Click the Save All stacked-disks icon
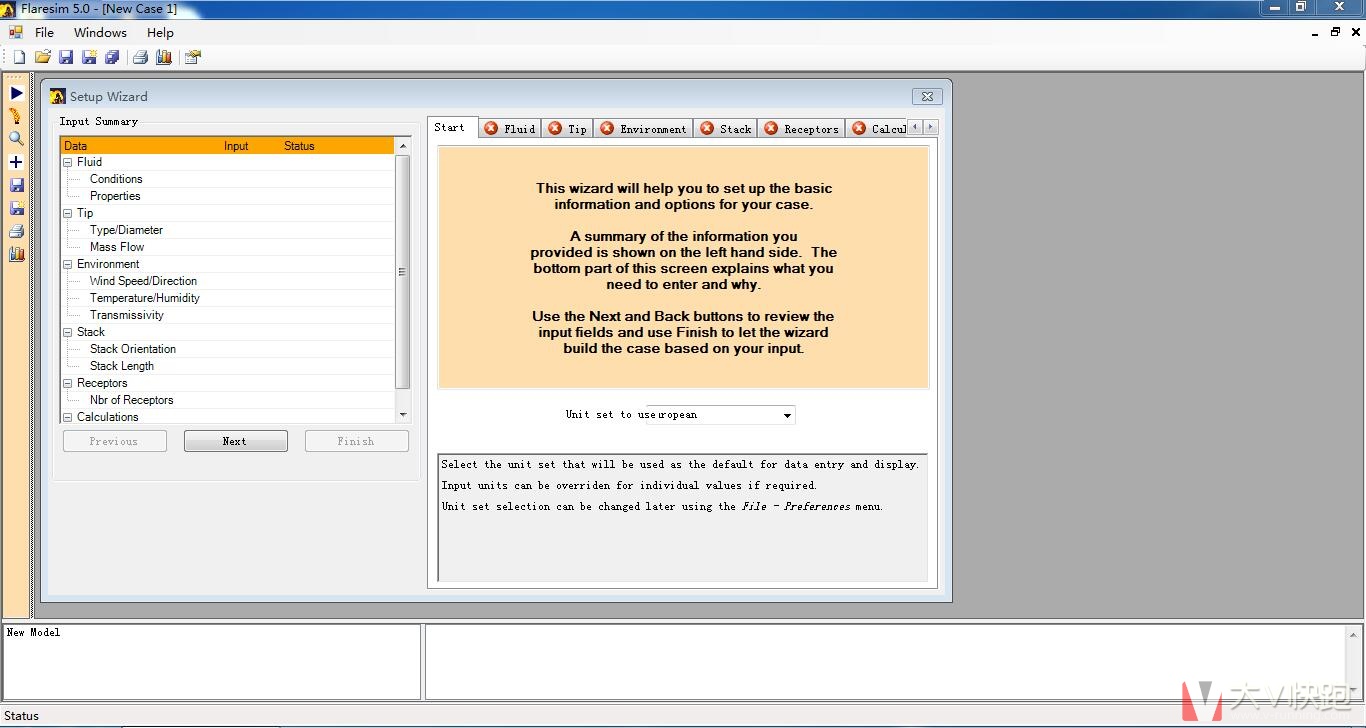The height and width of the screenshot is (728, 1366). 112,57
